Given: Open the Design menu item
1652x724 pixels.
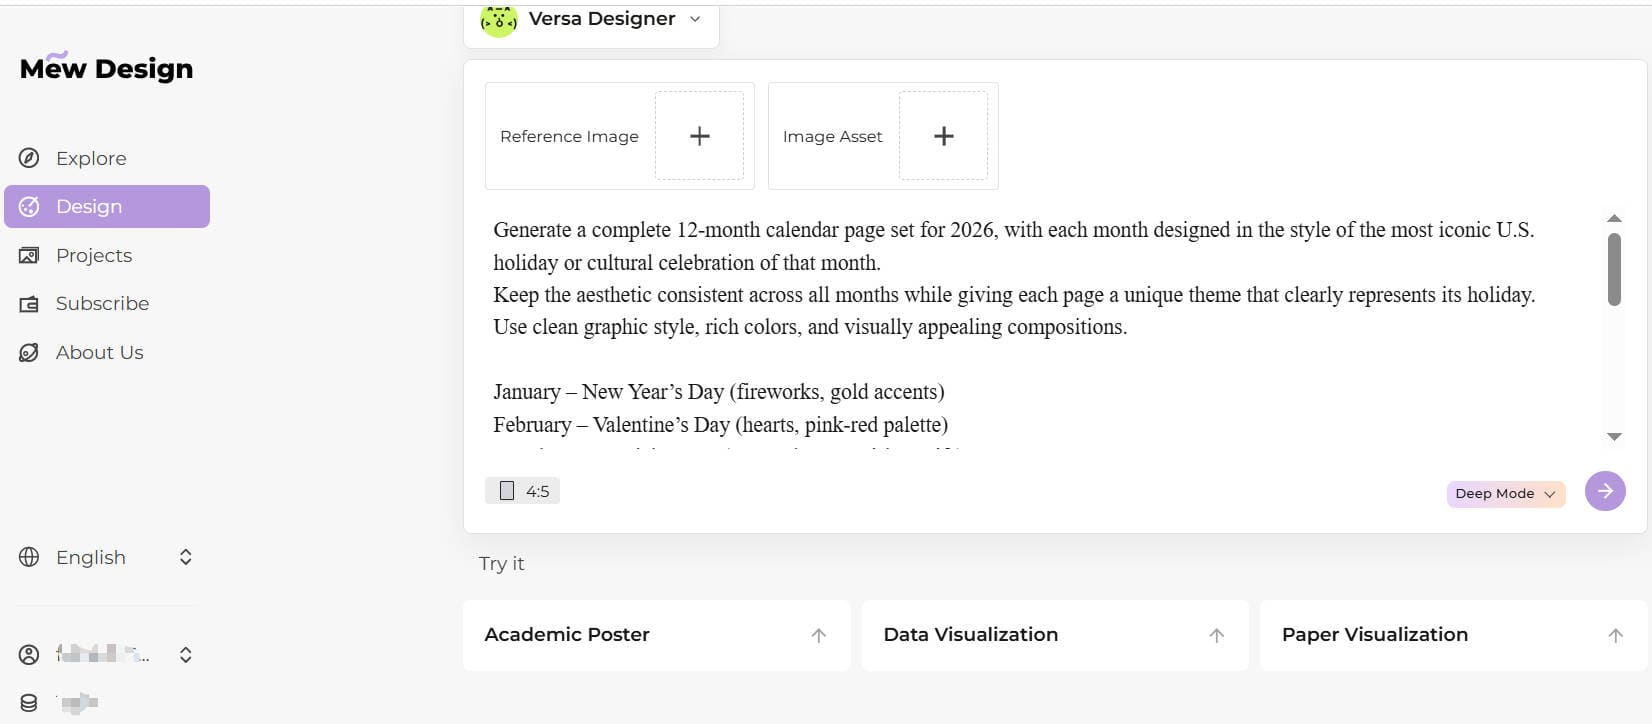Looking at the screenshot, I should [x=107, y=206].
